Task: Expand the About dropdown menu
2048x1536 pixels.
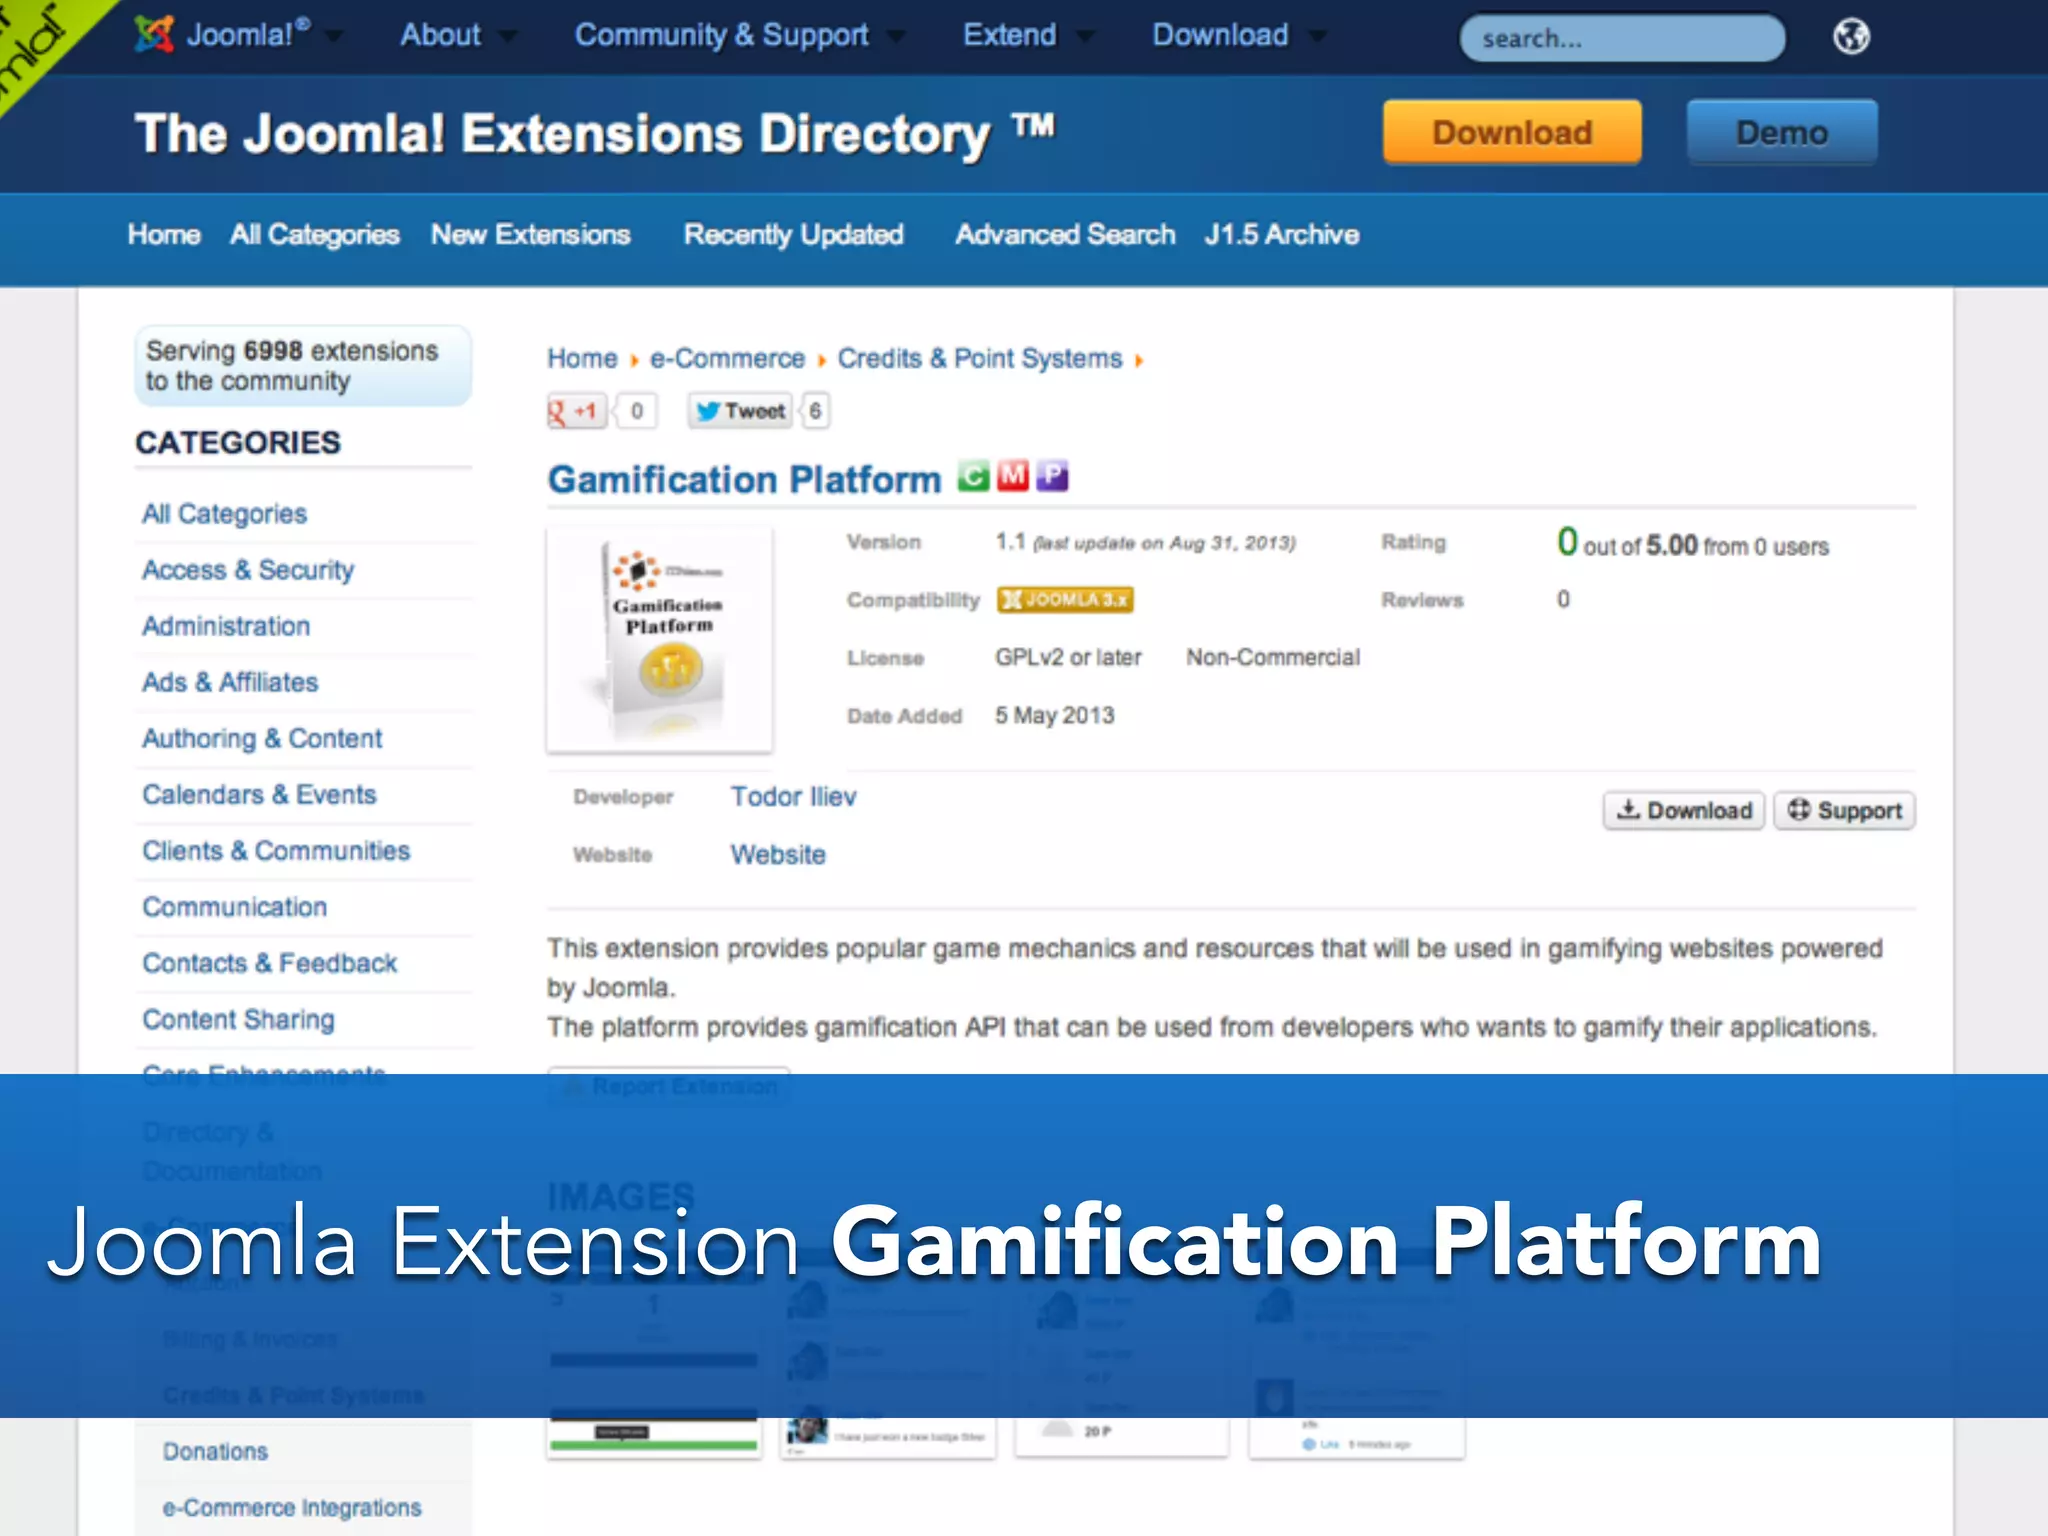Action: (508, 37)
